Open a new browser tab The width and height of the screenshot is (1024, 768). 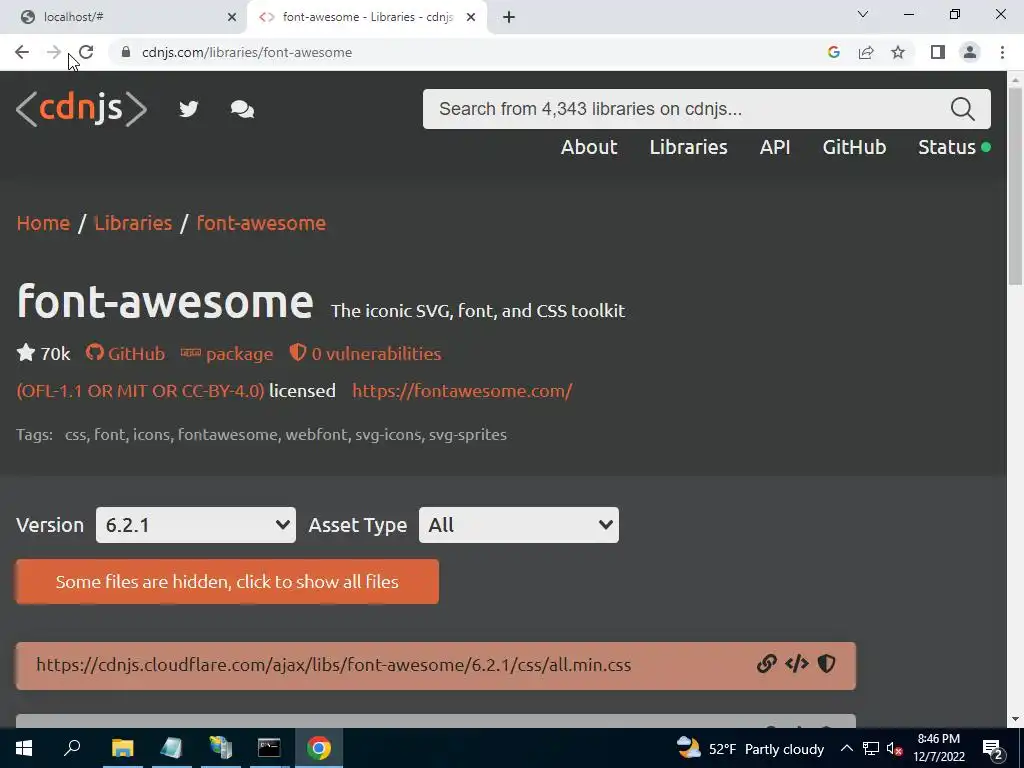click(x=509, y=17)
